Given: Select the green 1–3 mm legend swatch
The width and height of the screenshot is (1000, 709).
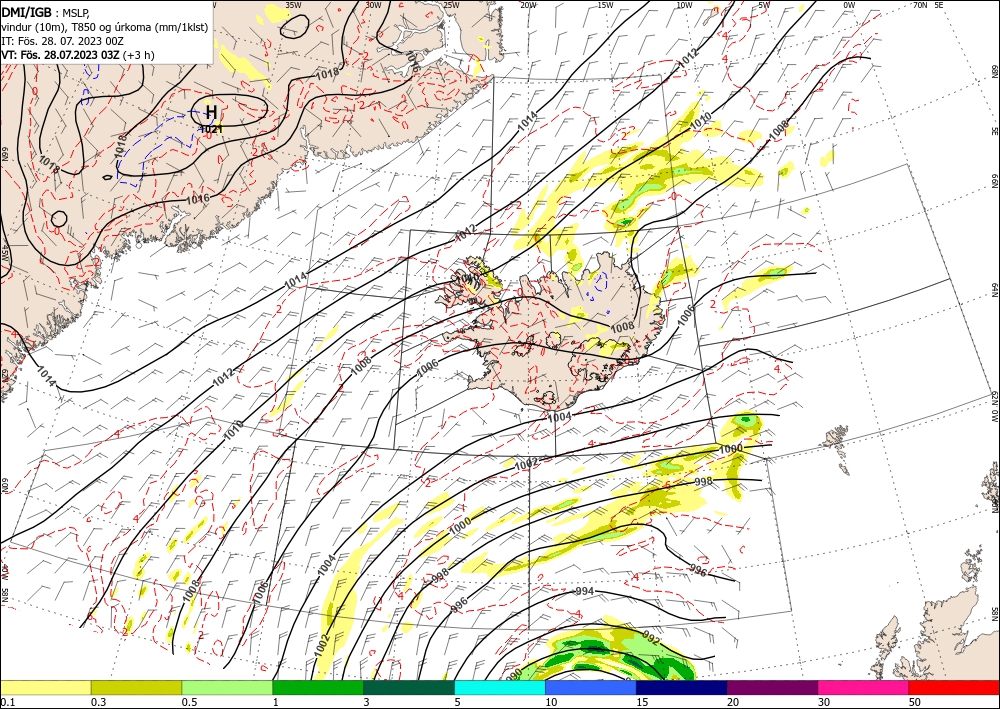Looking at the screenshot, I should (x=318, y=687).
